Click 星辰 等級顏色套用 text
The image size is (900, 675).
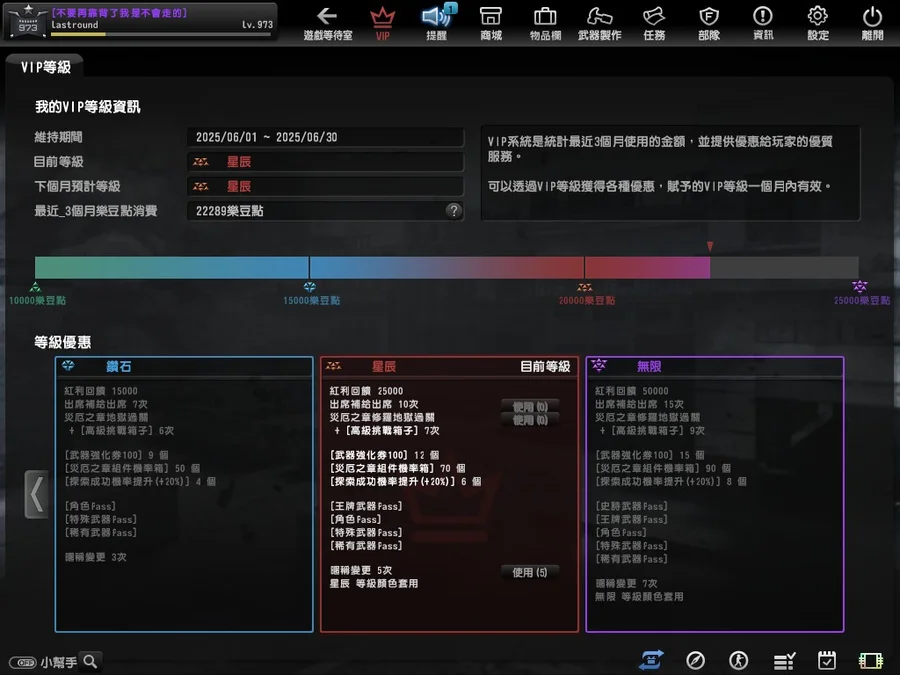tap(374, 583)
